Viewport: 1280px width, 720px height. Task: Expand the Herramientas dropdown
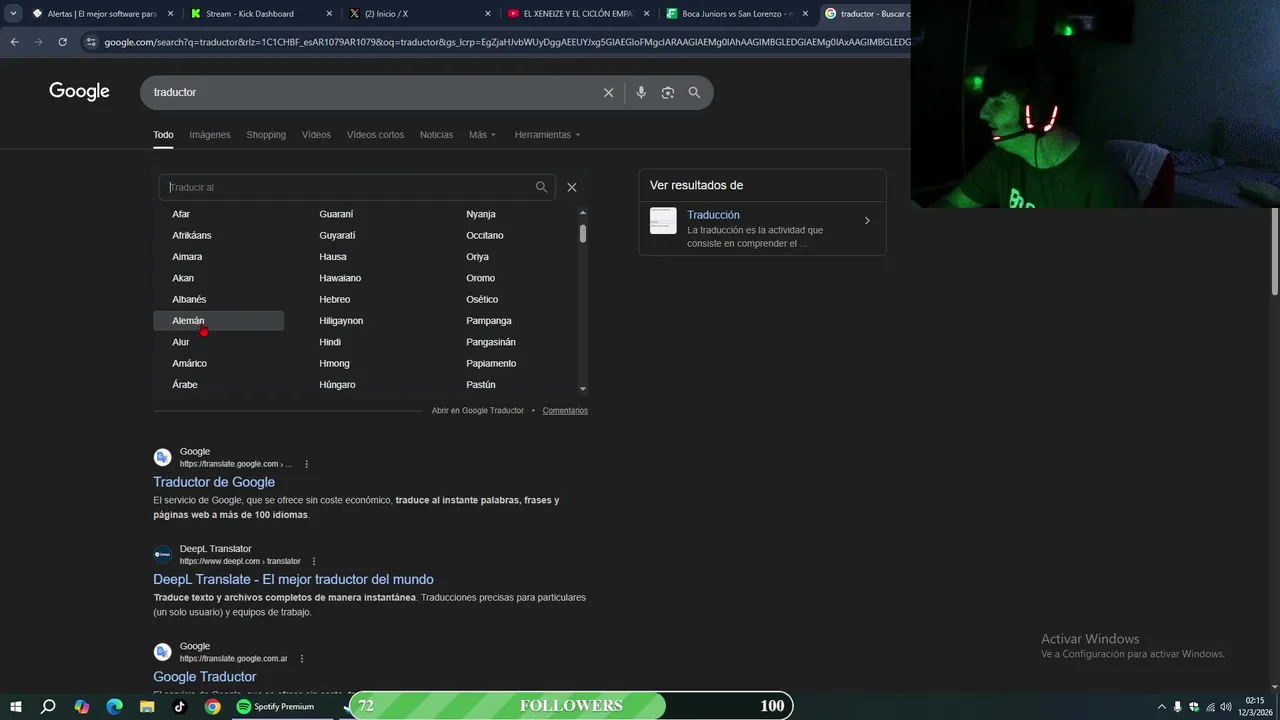click(x=547, y=135)
